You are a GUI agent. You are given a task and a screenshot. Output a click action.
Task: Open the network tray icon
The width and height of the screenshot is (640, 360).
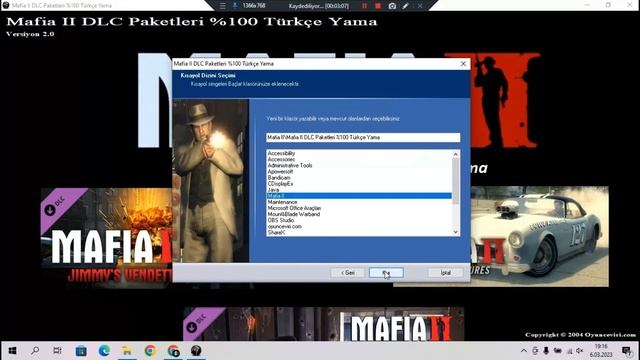569,351
